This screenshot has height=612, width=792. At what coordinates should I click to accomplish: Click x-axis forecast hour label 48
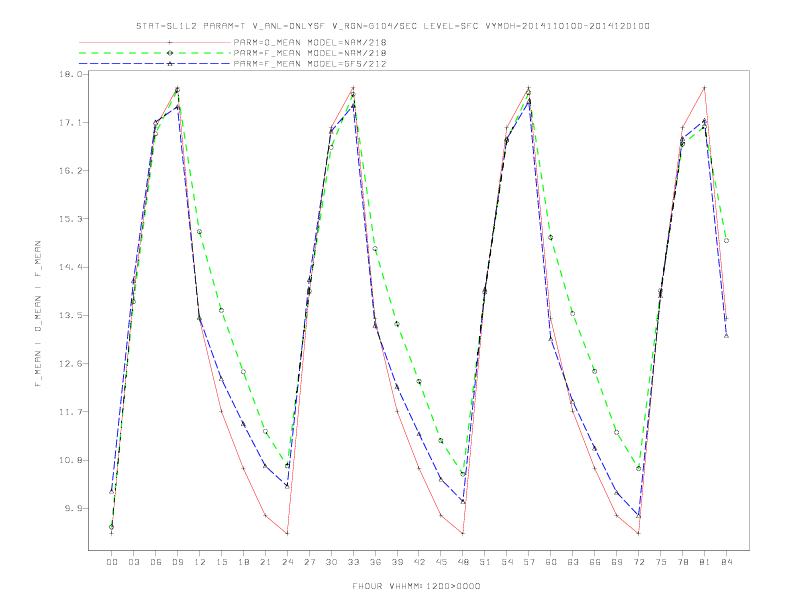[463, 562]
